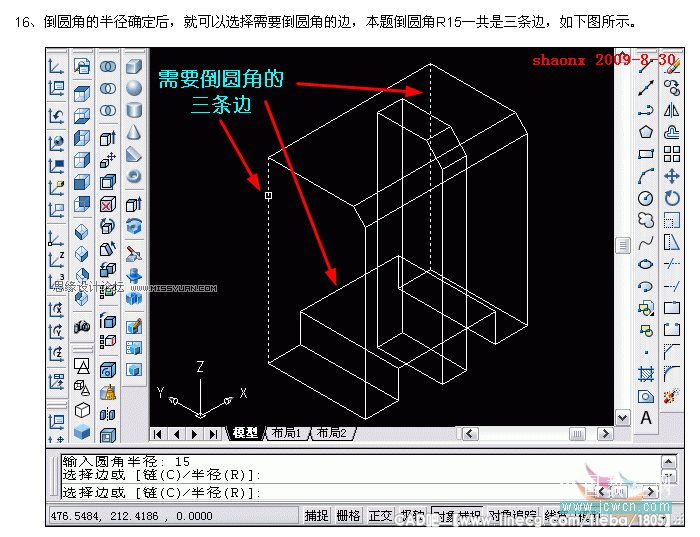Select the Cylinder solid tool
The height and width of the screenshot is (537, 700).
point(133,110)
